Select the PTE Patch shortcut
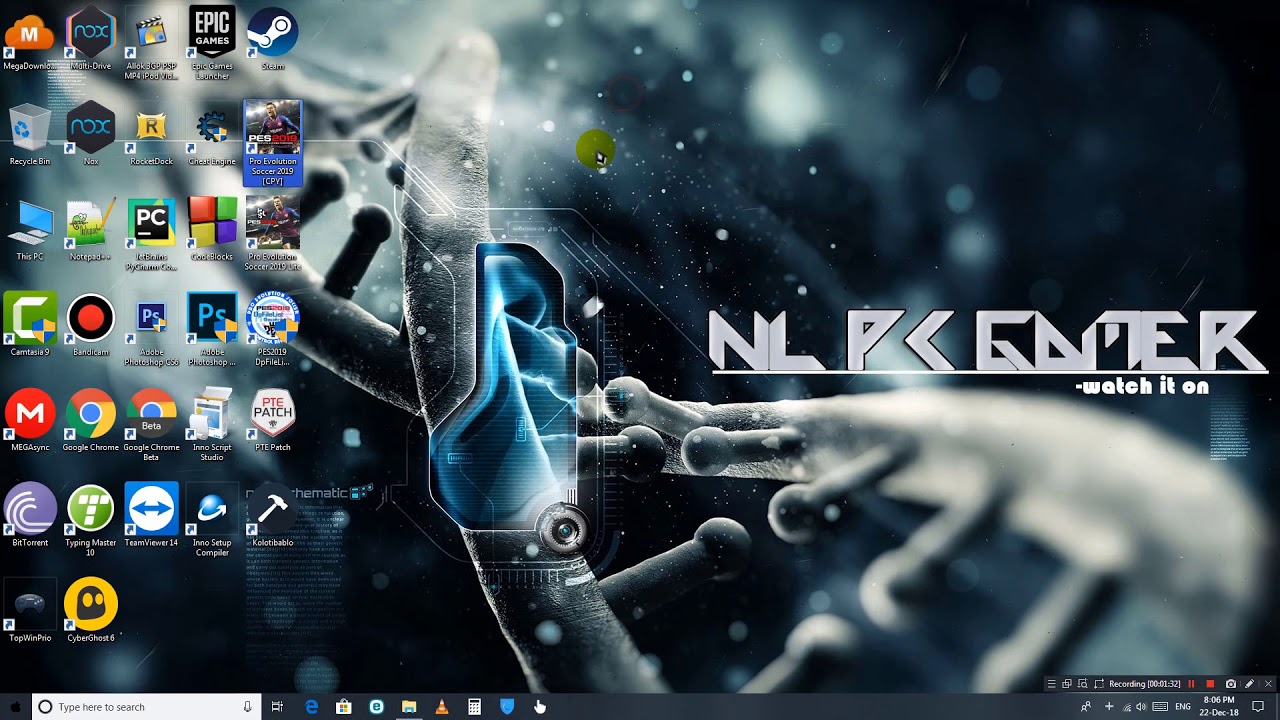Viewport: 1280px width, 720px height. click(x=272, y=420)
